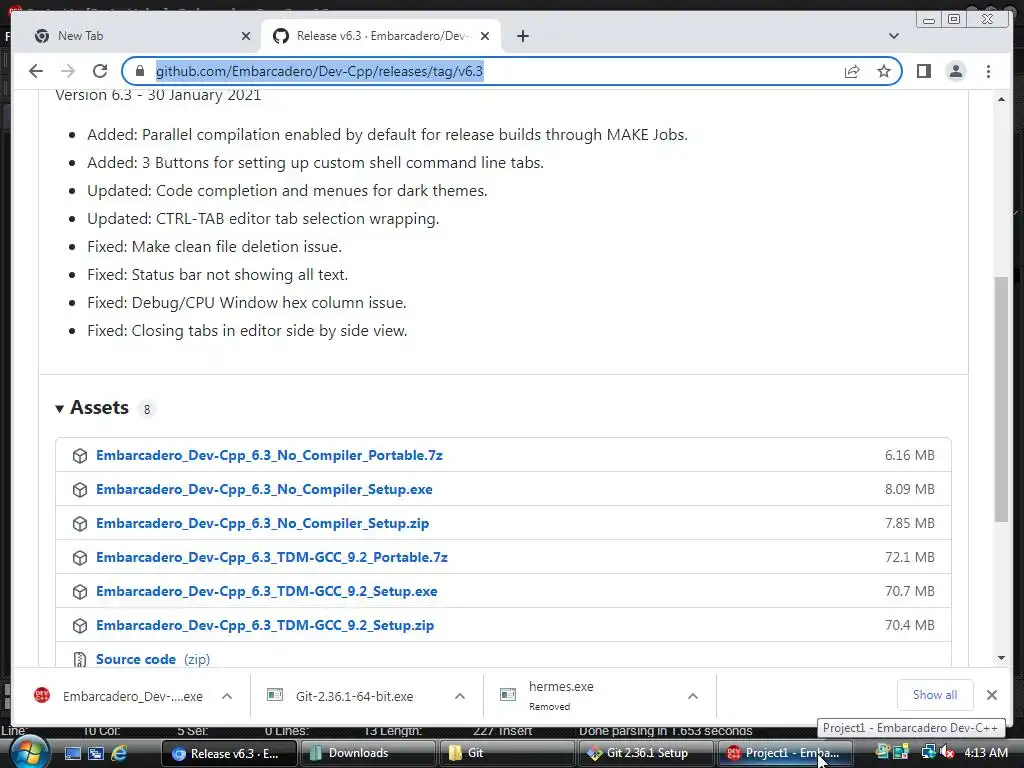1024x768 pixels.
Task: Close the downloads bar
Action: click(x=991, y=695)
